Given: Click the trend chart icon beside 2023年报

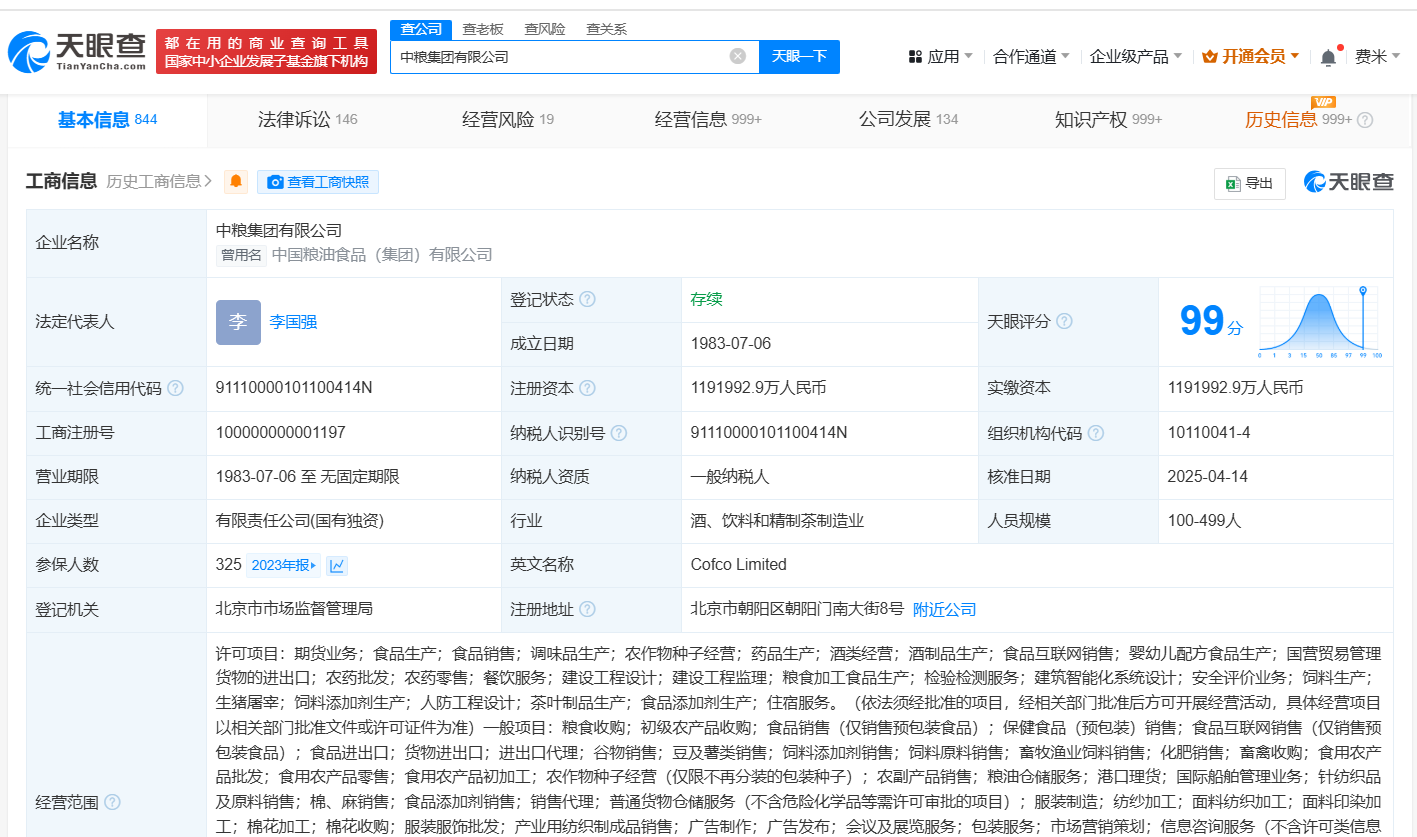Looking at the screenshot, I should pyautogui.click(x=337, y=565).
